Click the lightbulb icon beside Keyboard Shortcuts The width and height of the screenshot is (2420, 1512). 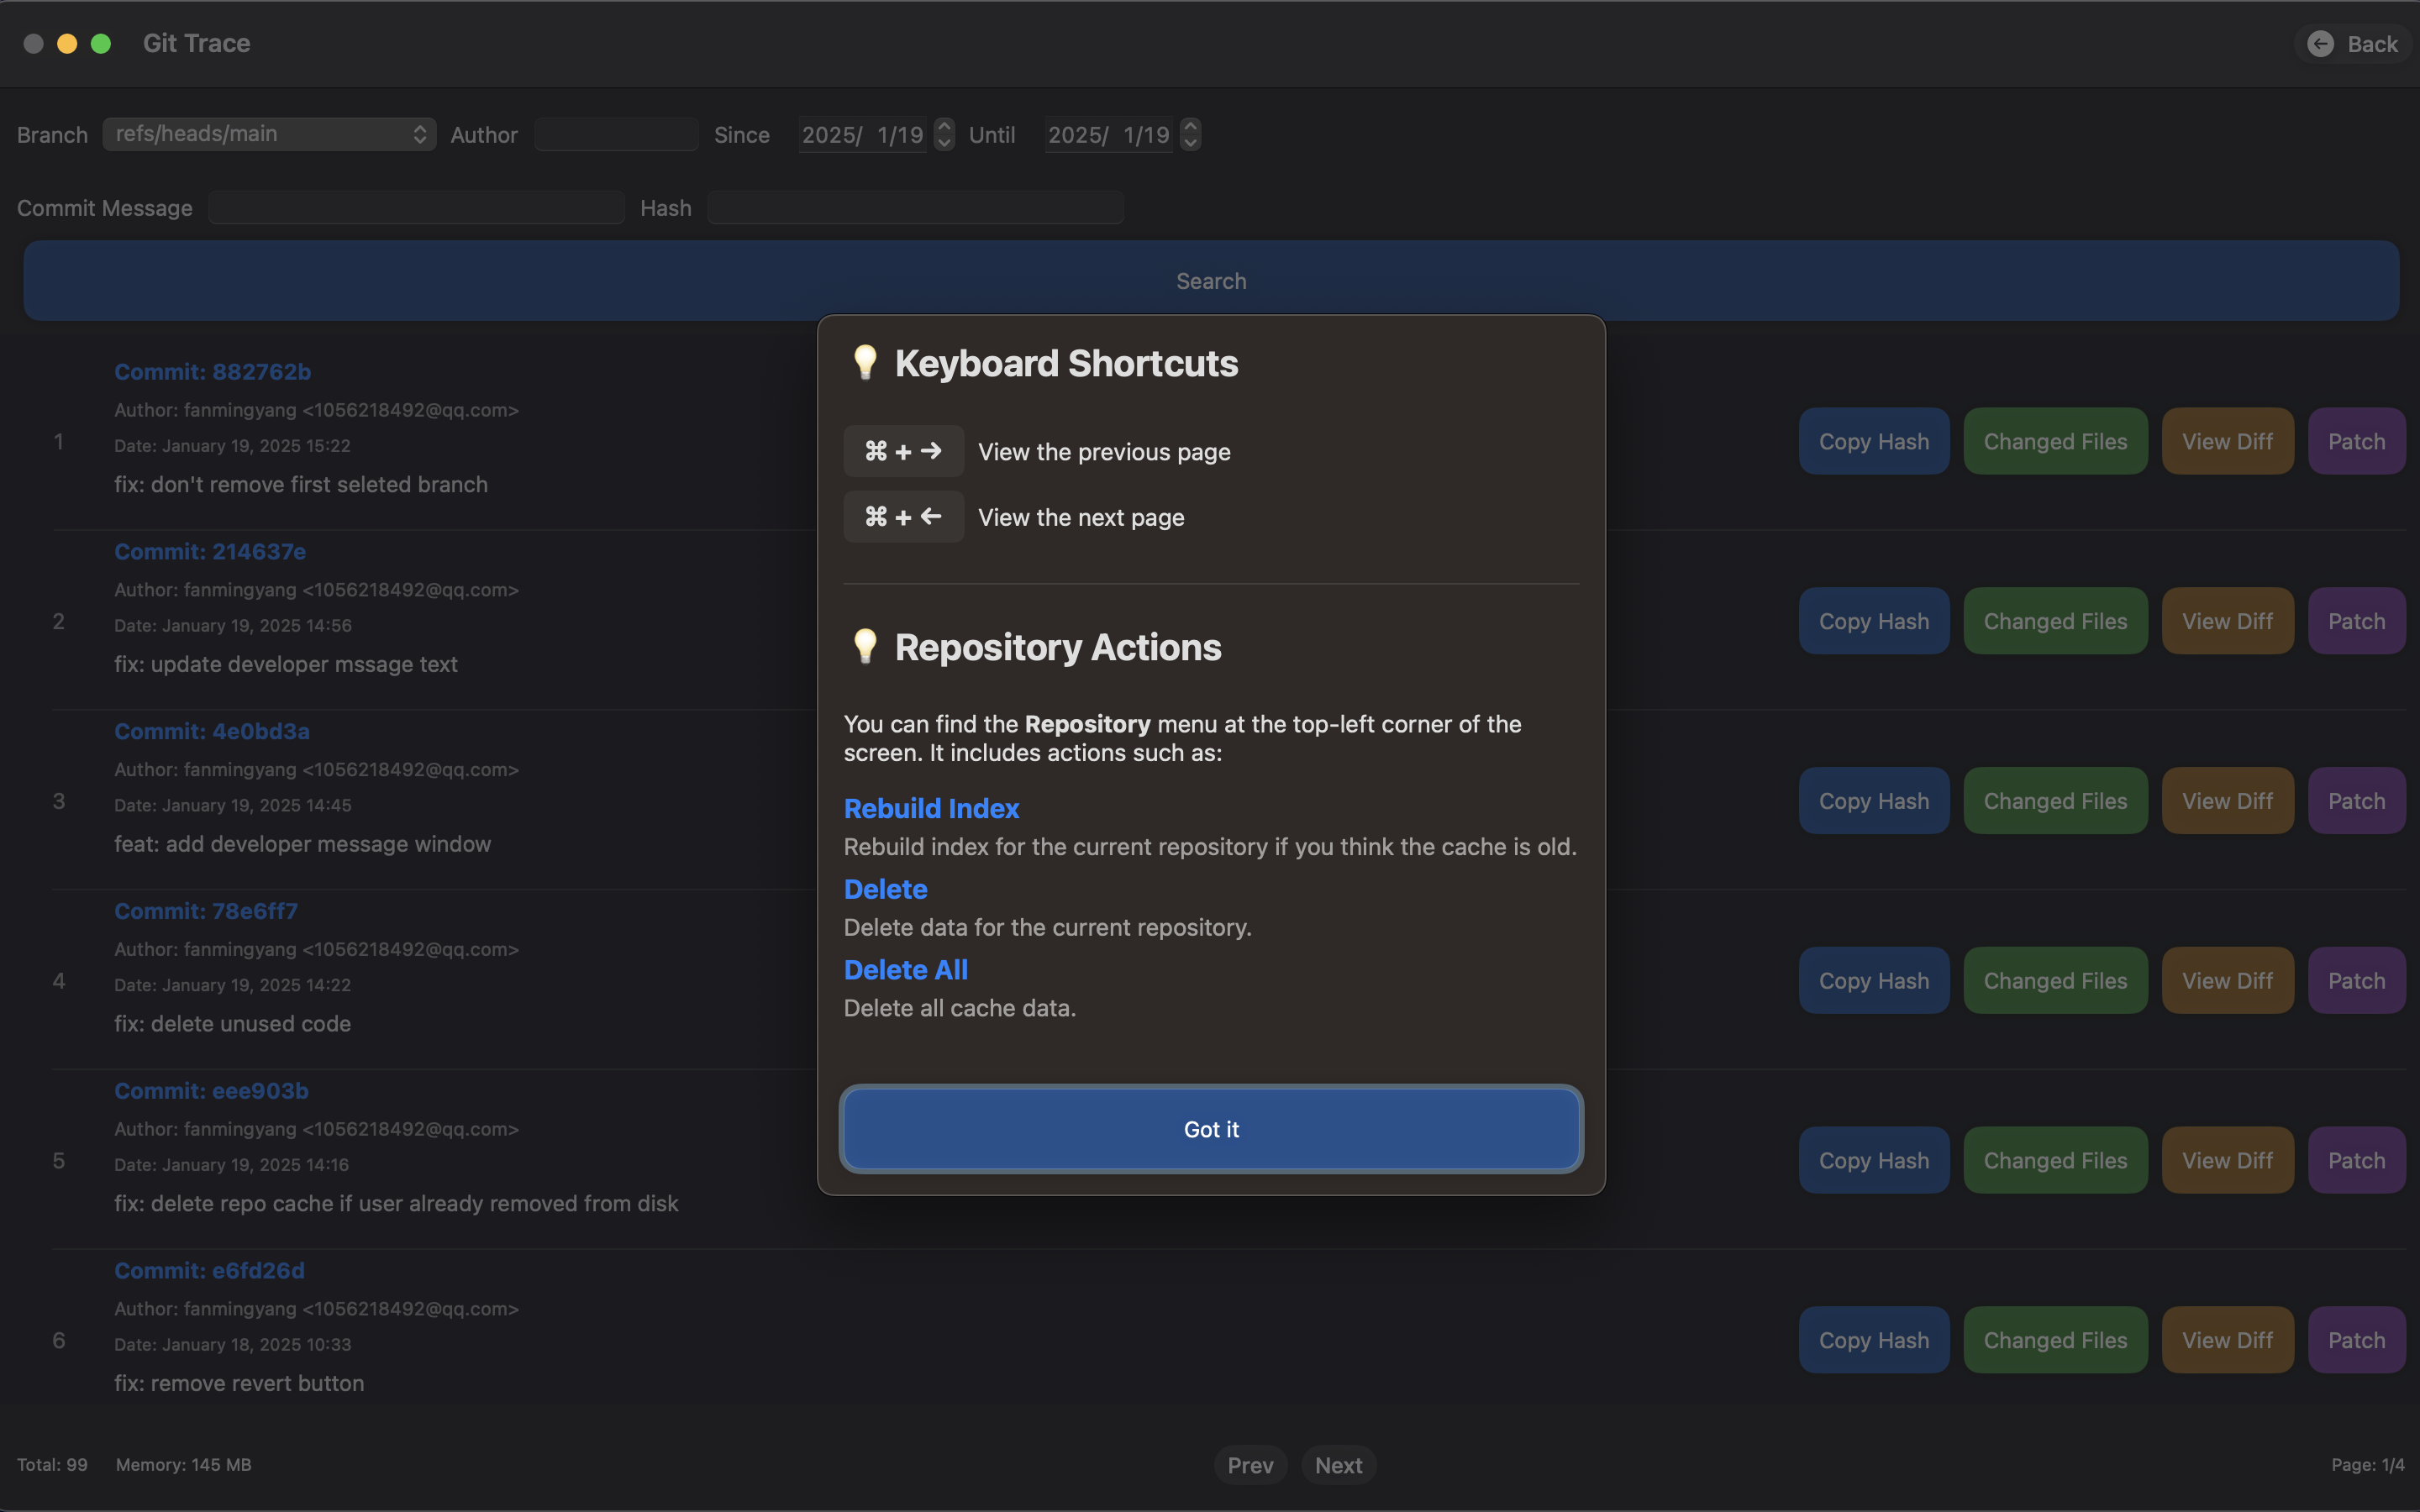[866, 363]
